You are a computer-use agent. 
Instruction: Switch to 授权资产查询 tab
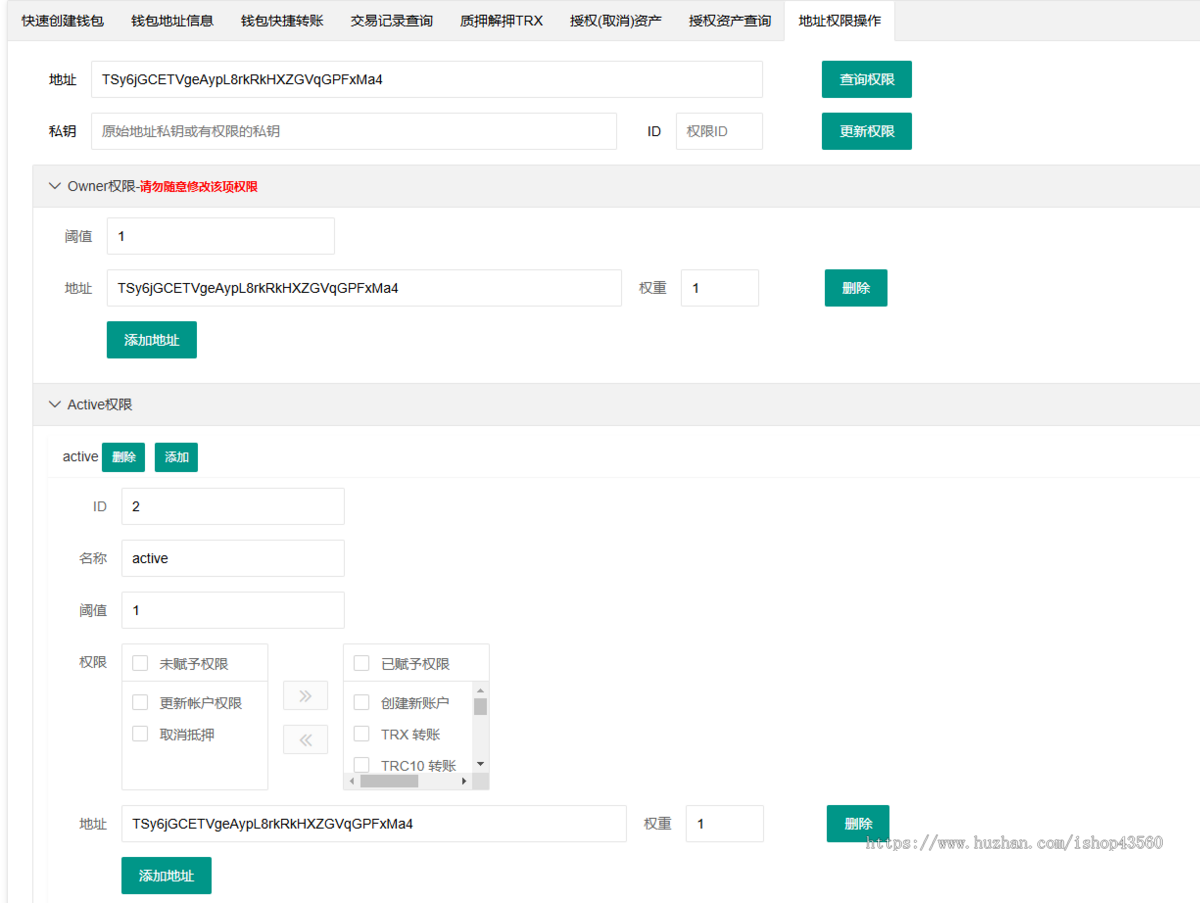(x=729, y=20)
